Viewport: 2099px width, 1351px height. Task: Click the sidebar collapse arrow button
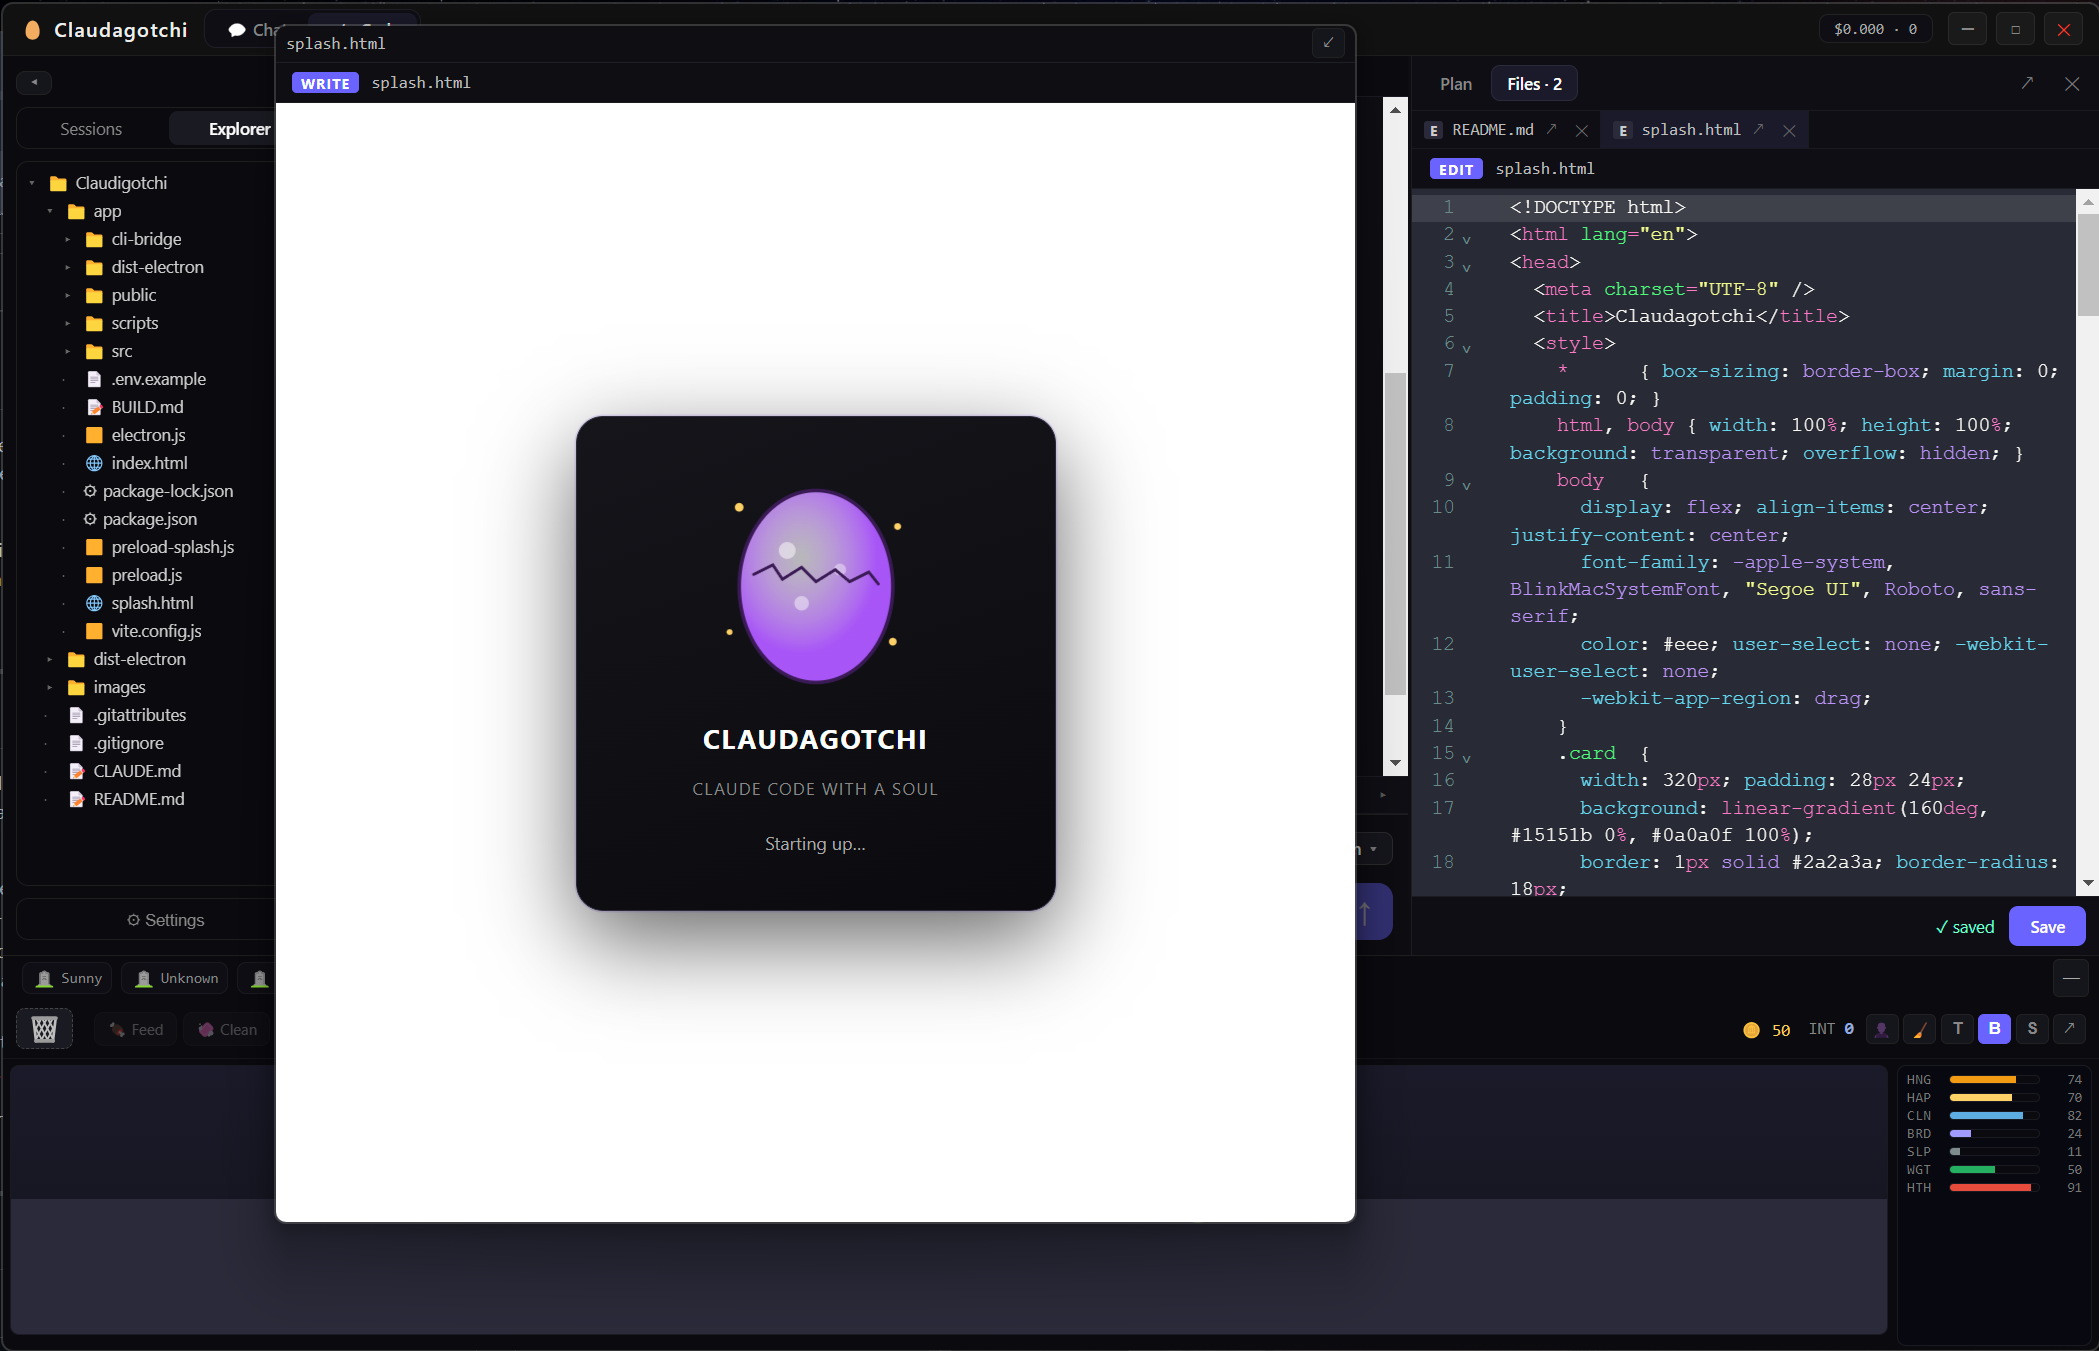(34, 82)
